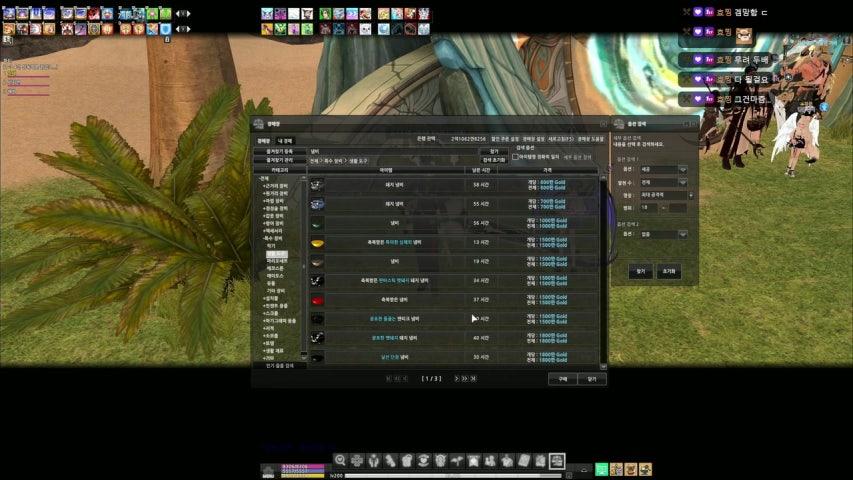Click 새로고침(F5) to refresh listings
853x480 pixels.
561,139
